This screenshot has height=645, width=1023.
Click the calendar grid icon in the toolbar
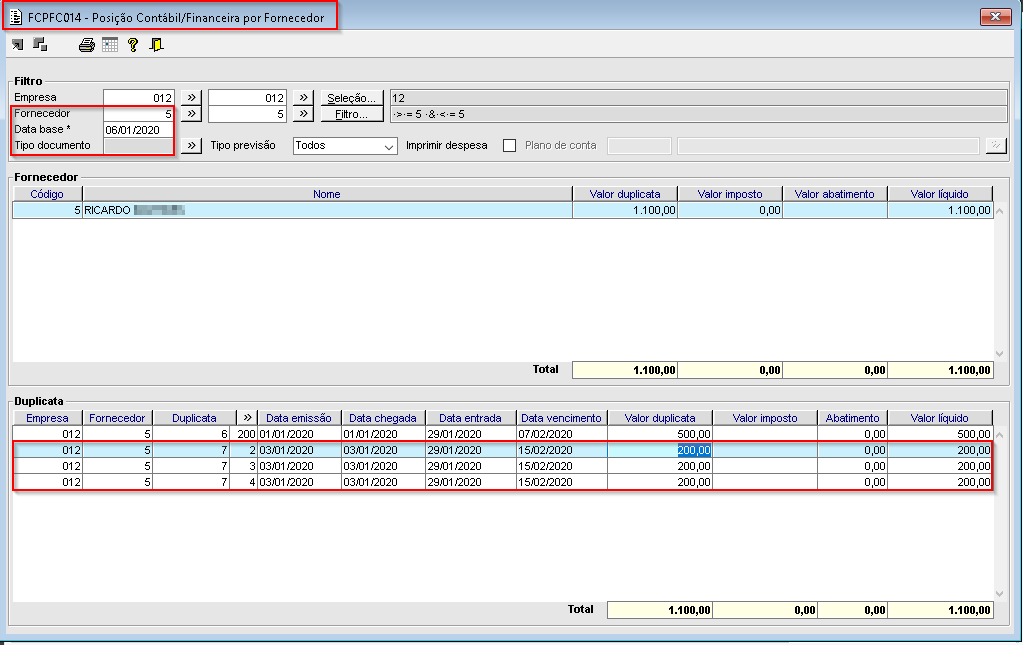coord(110,45)
